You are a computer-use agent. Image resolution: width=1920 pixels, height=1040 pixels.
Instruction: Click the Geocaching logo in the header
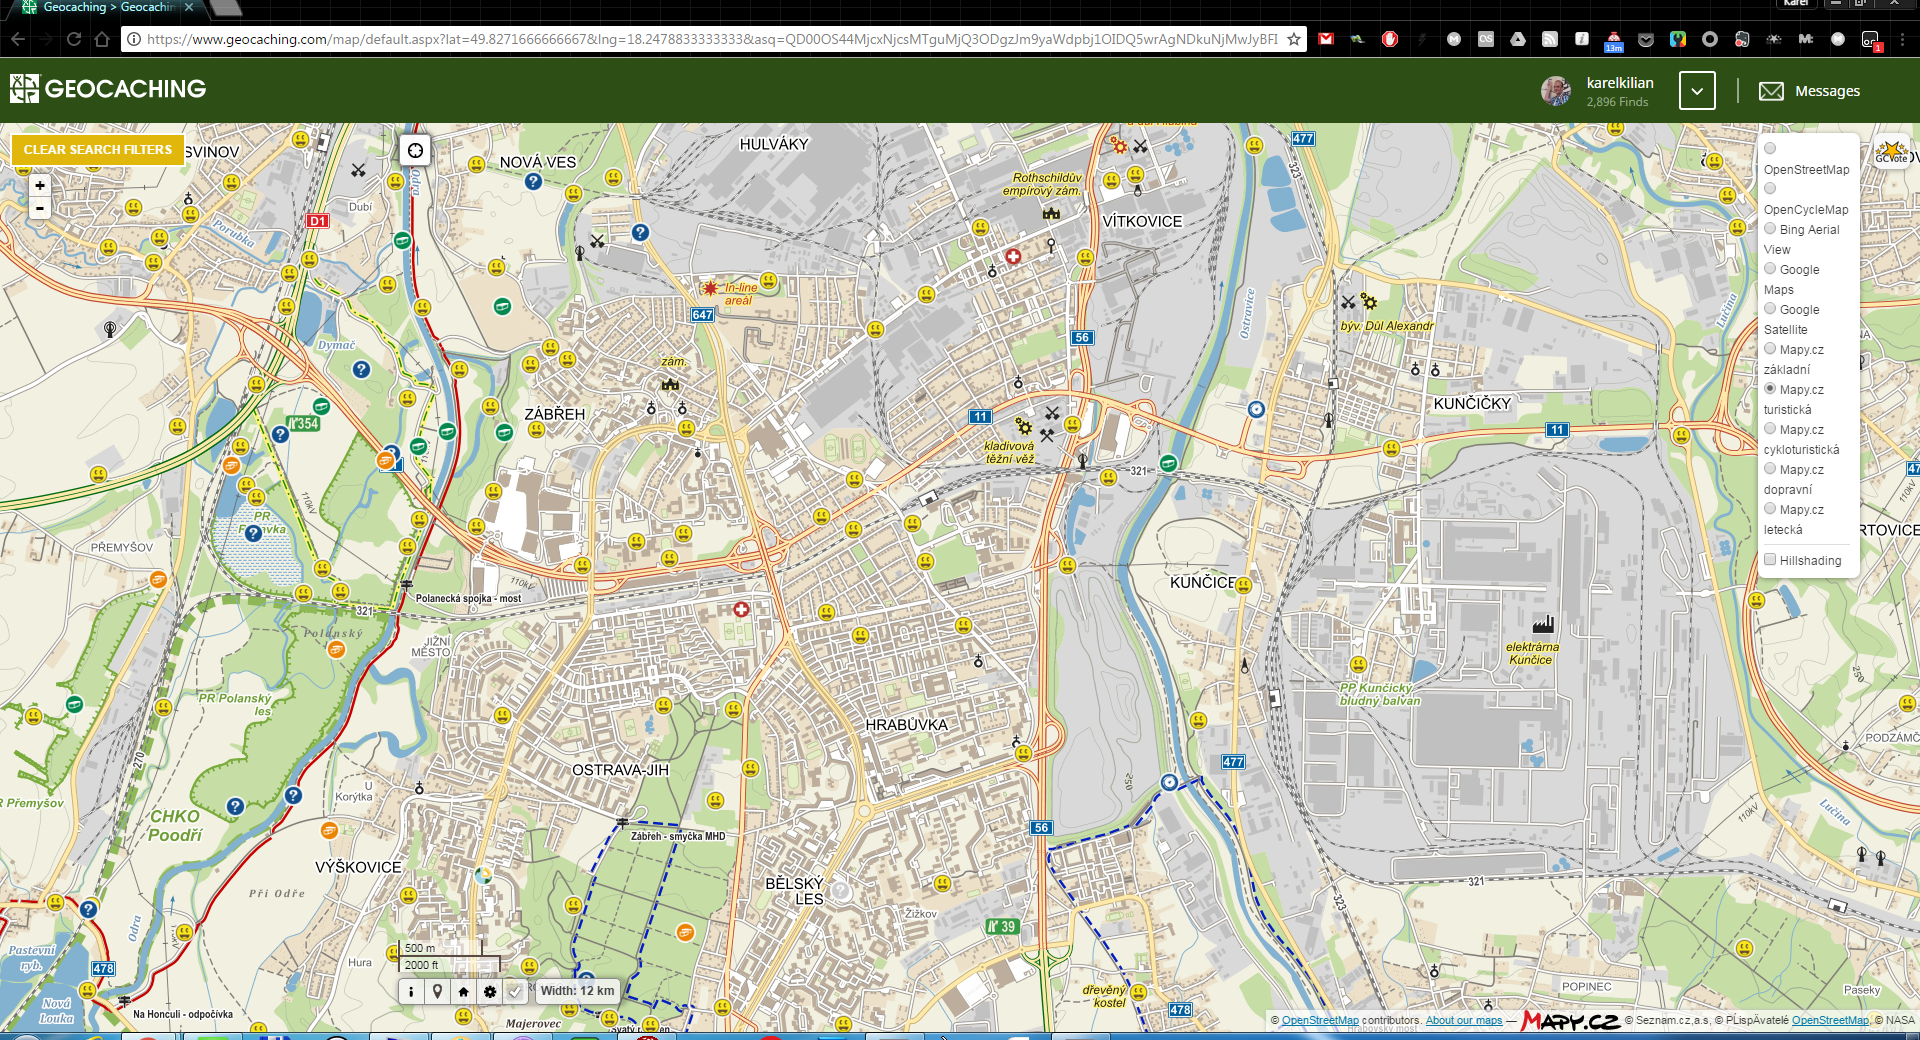(108, 89)
